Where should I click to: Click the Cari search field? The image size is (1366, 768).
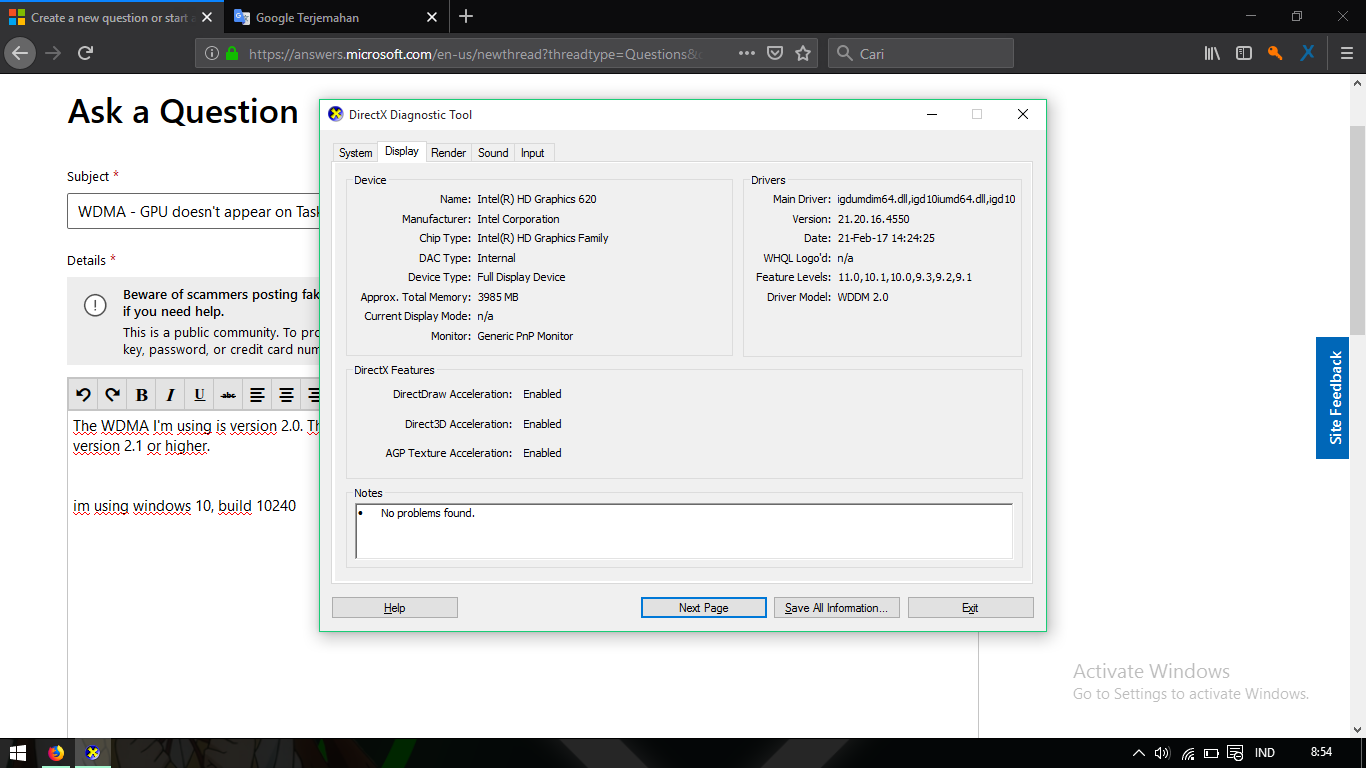tap(921, 53)
